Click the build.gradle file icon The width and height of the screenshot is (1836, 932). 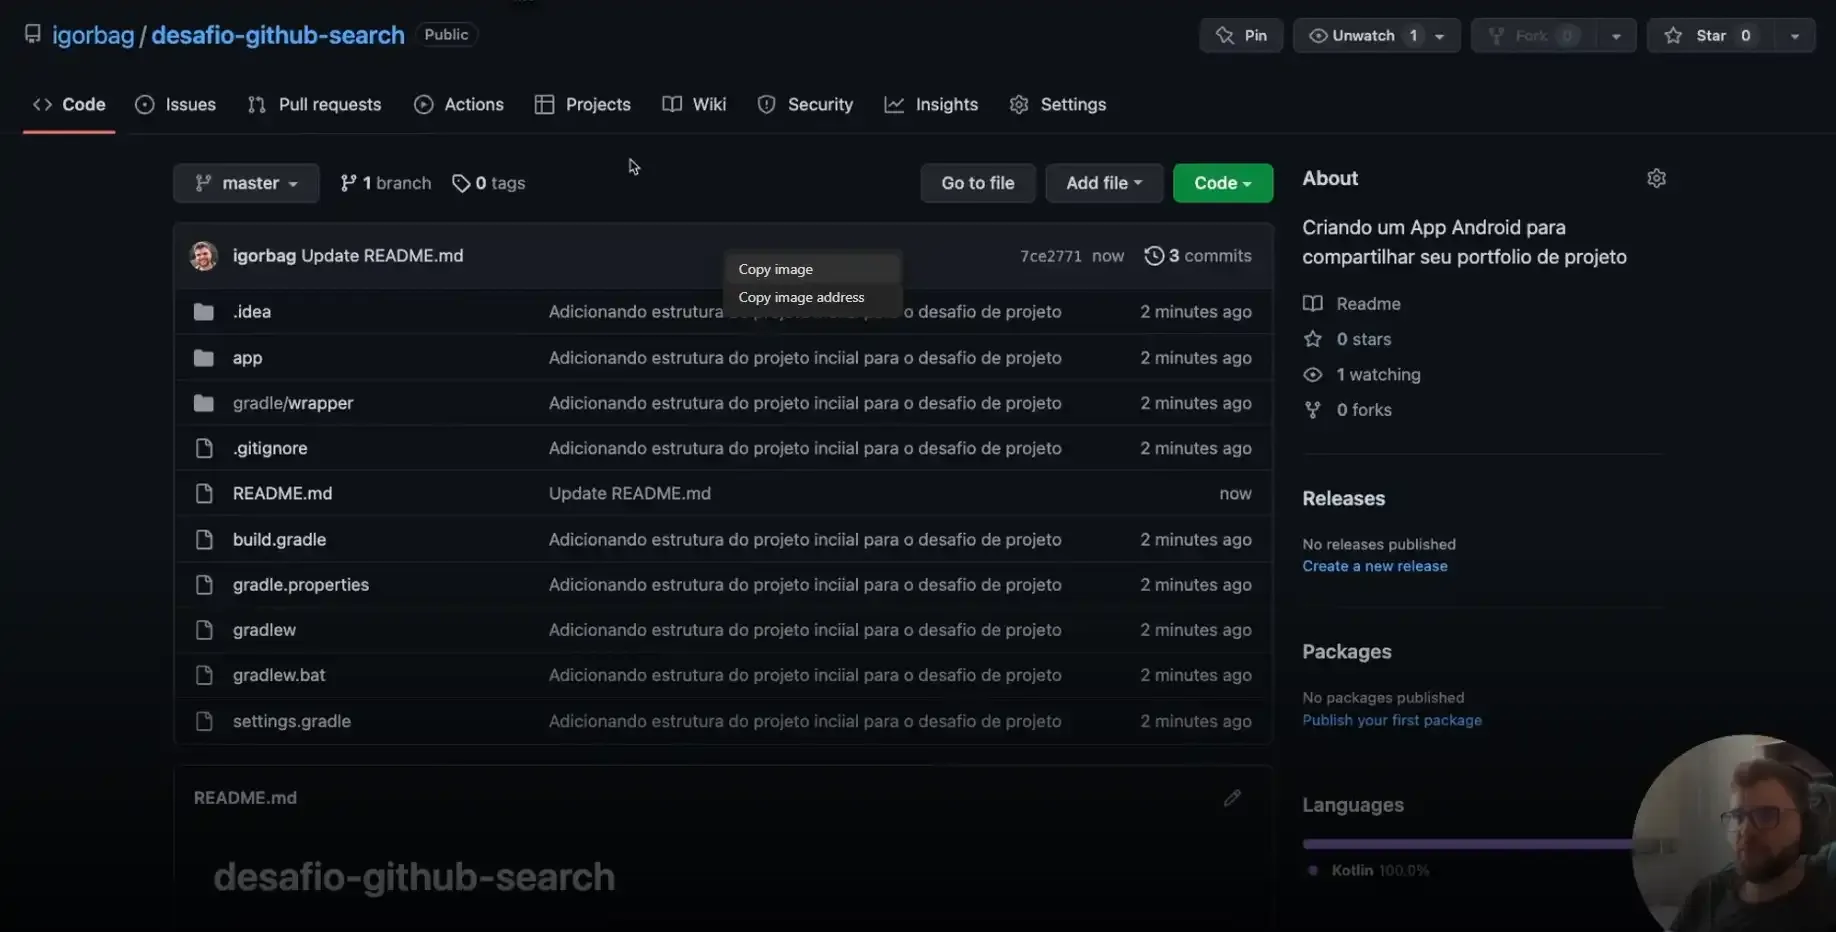pyautogui.click(x=204, y=539)
